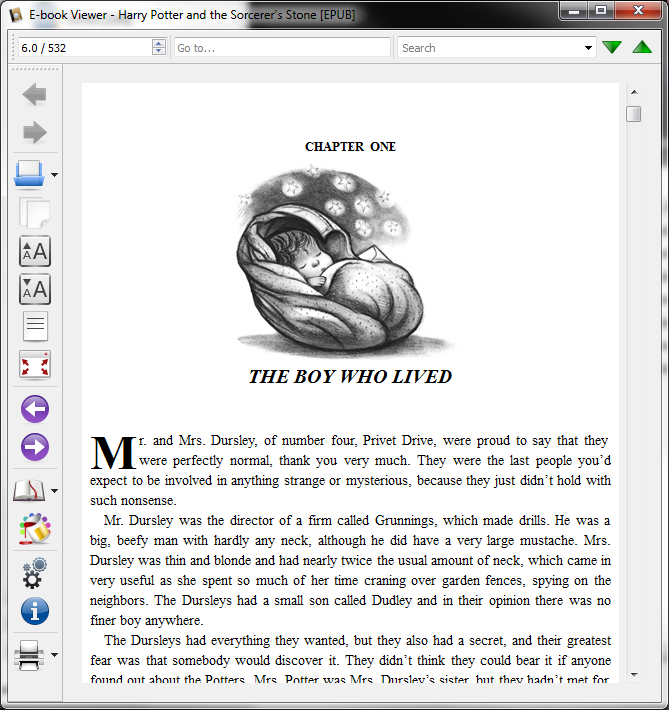Viewport: 669px width, 710px height.
Task: Close the E-book Viewer window
Action: (638, 11)
